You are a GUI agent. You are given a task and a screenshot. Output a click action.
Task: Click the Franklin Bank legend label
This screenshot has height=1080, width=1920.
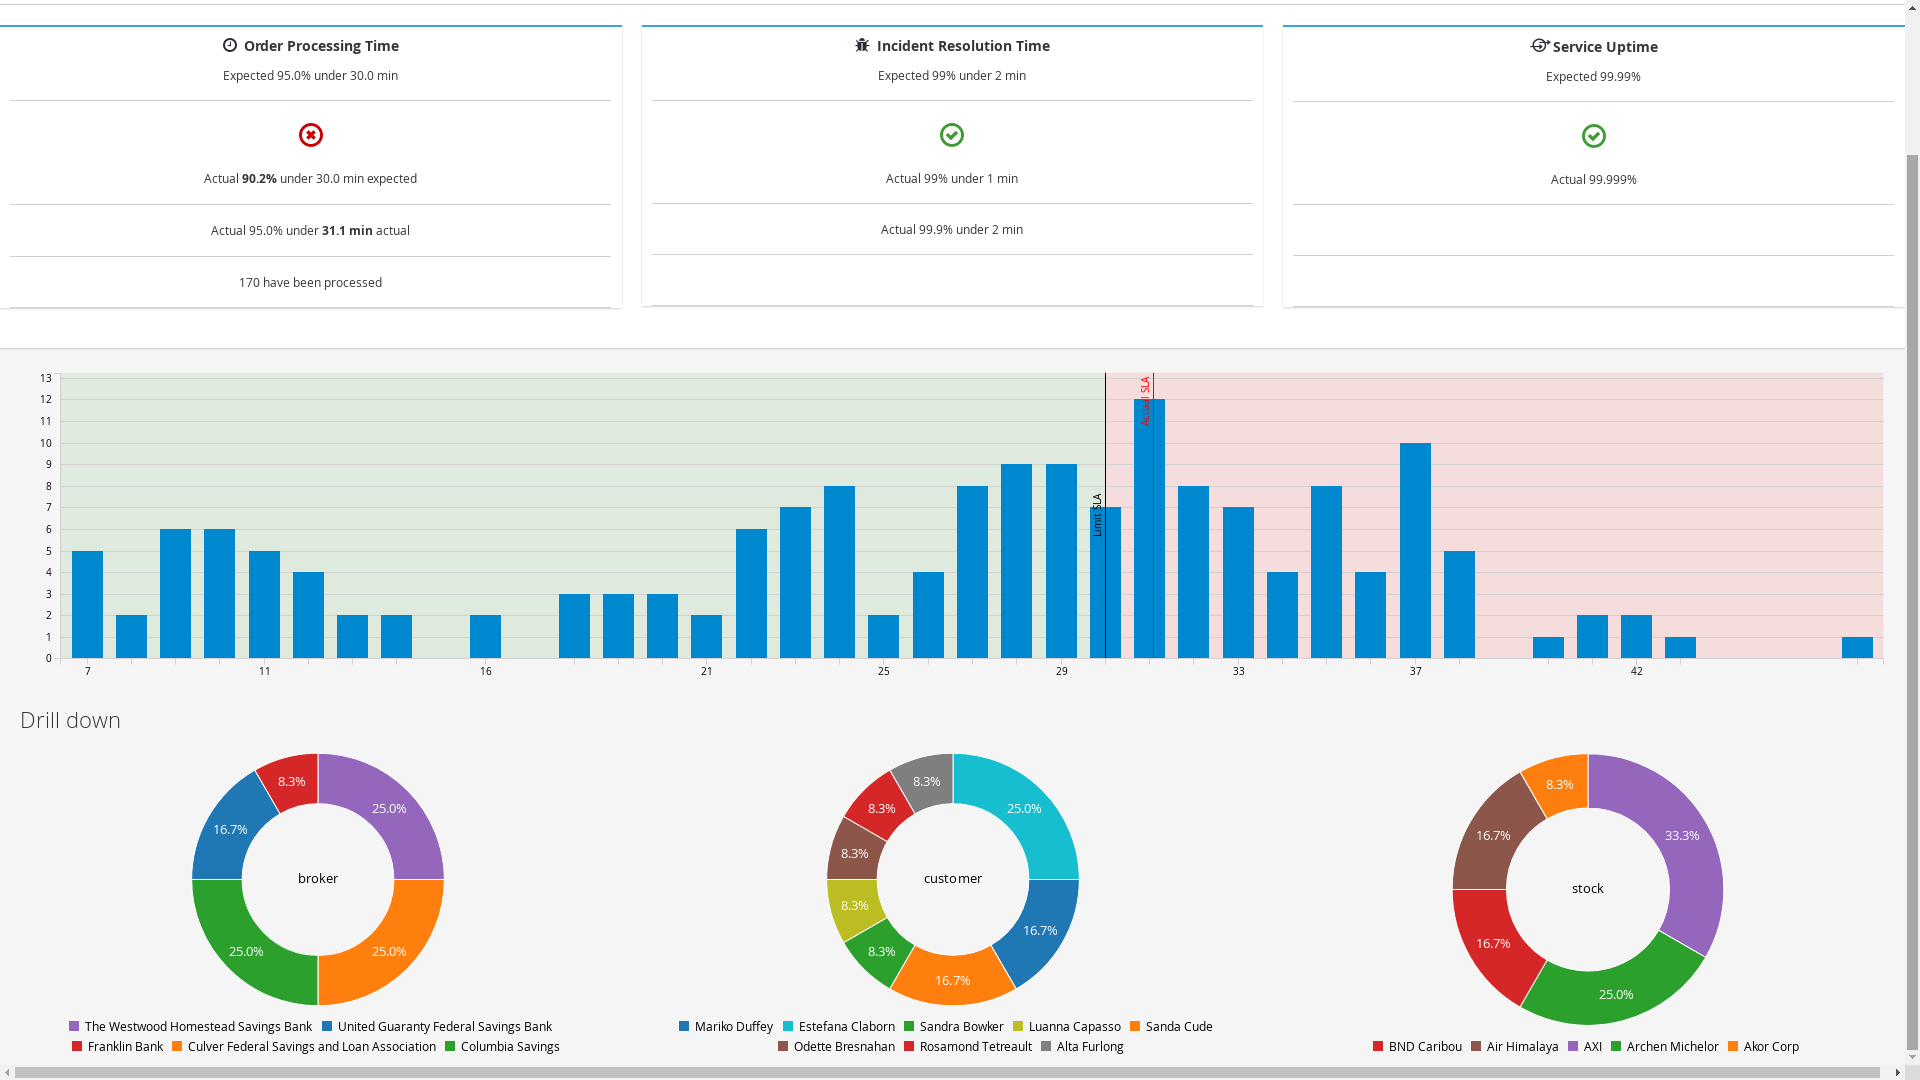click(125, 1047)
